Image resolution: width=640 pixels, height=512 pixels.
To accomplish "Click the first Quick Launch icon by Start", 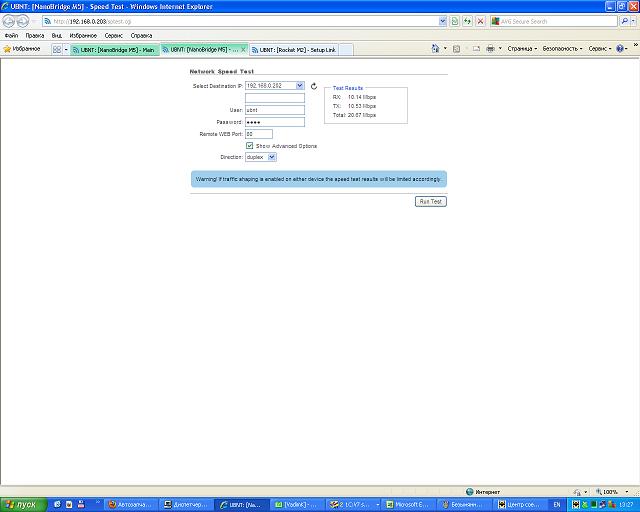I will (x=57, y=505).
